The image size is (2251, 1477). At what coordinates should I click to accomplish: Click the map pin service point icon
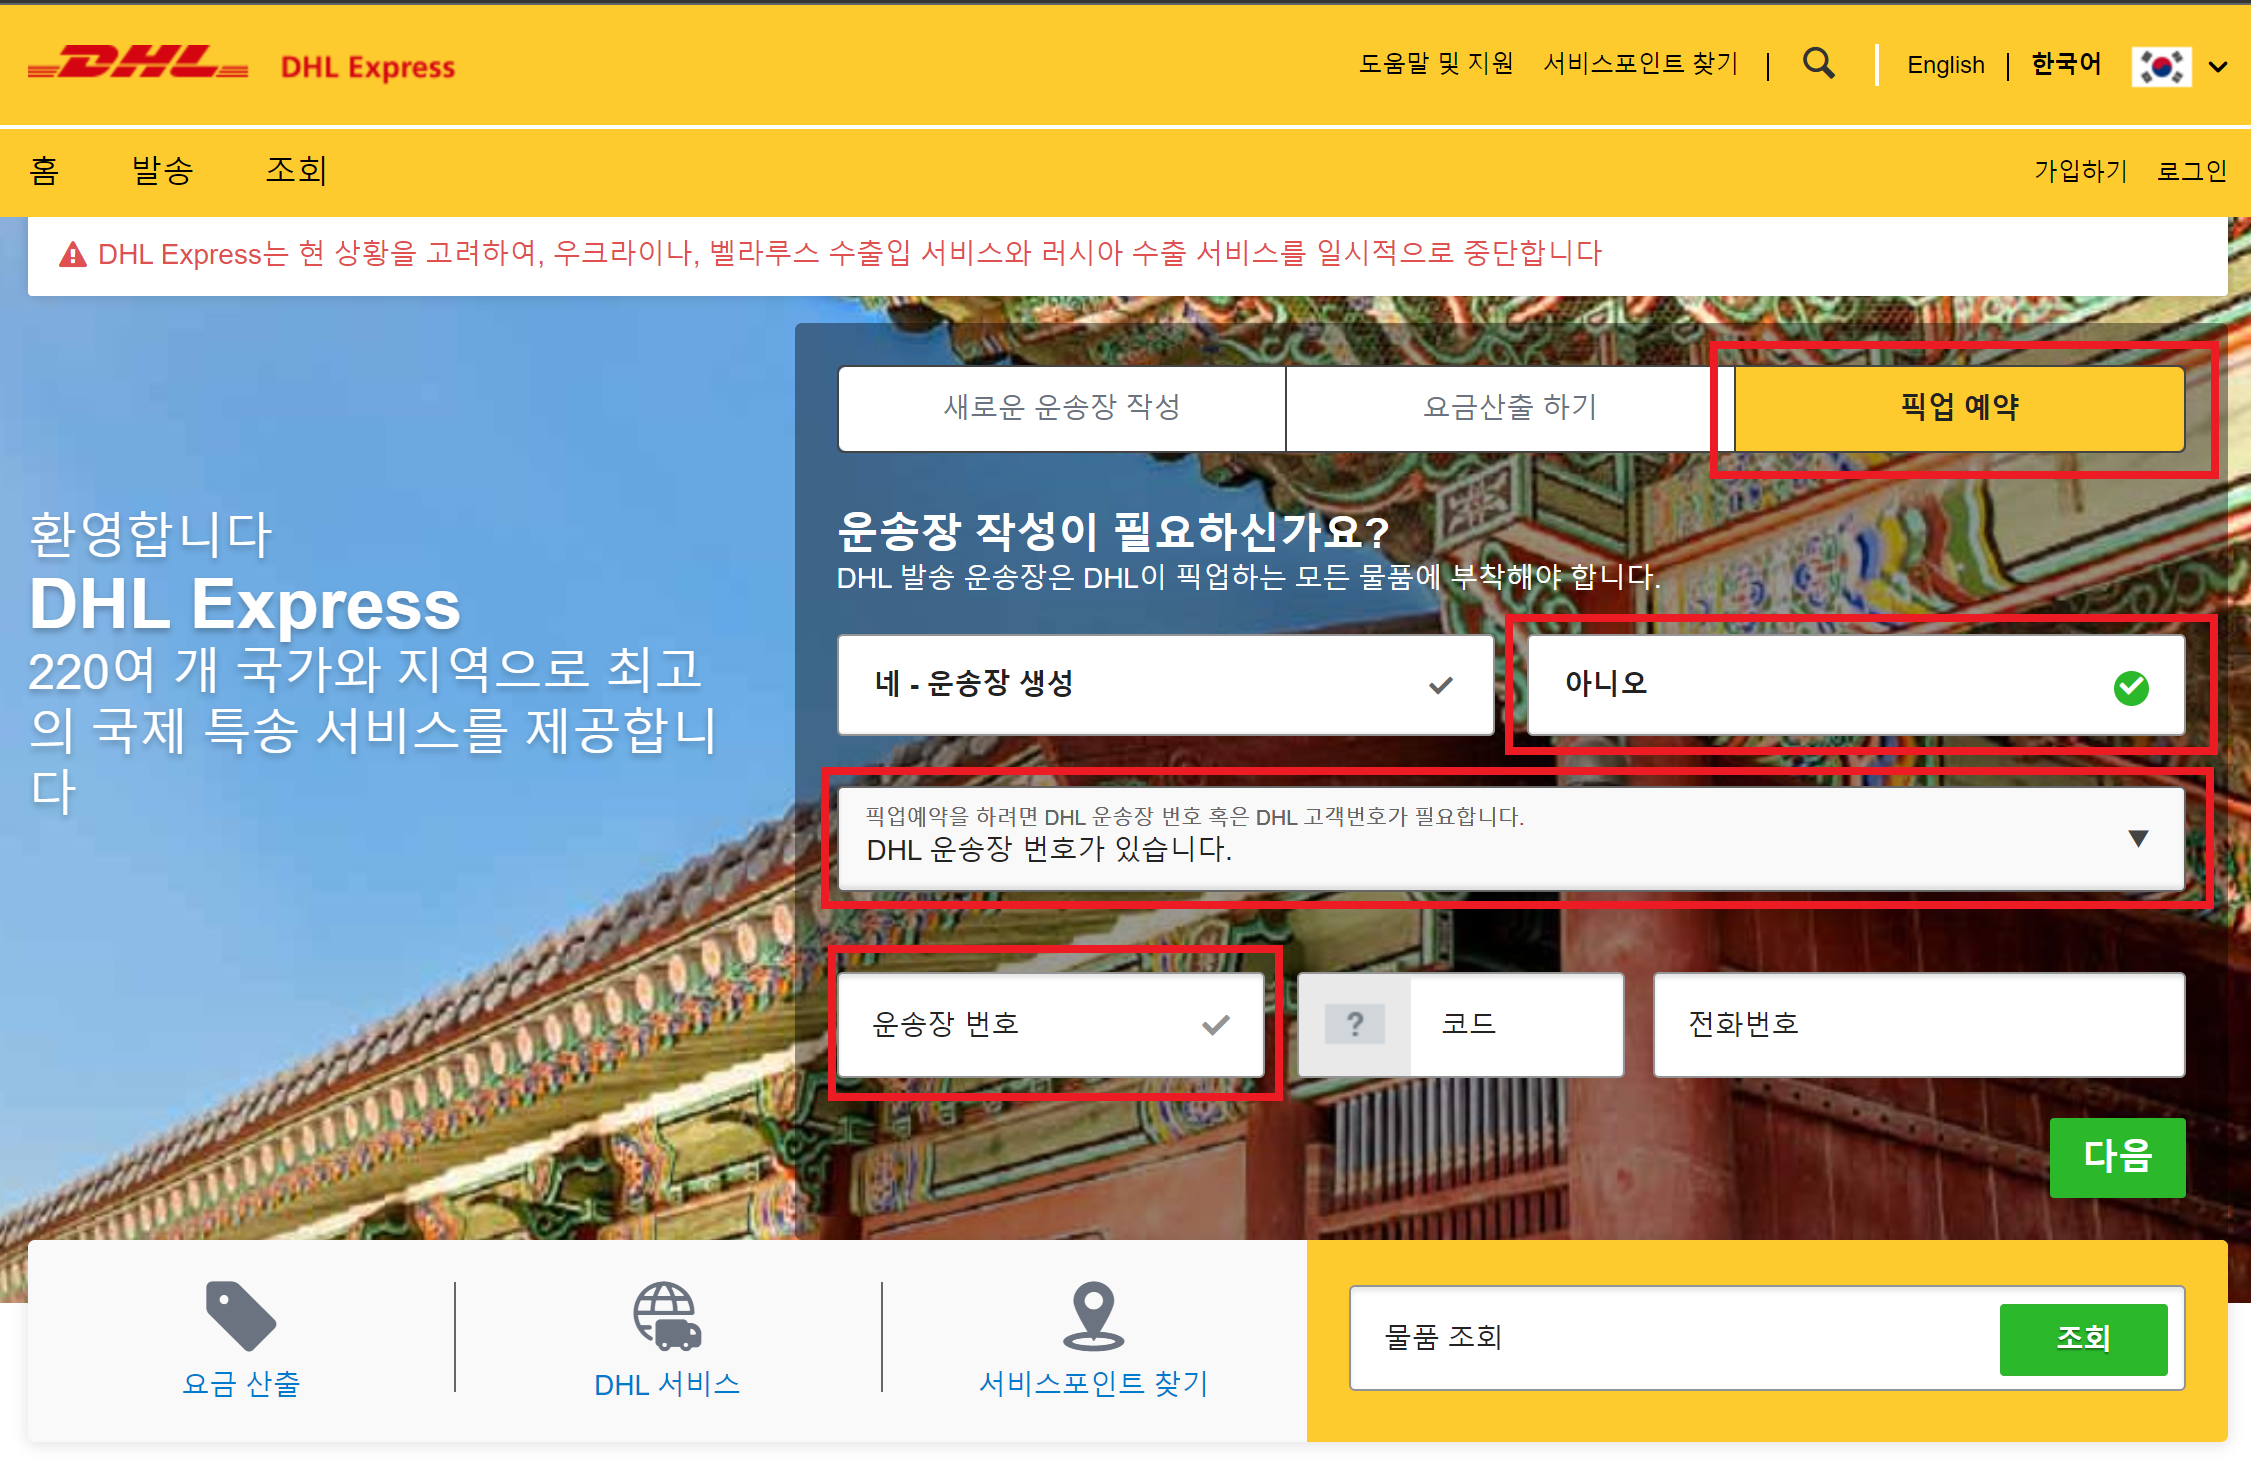pyautogui.click(x=1093, y=1315)
